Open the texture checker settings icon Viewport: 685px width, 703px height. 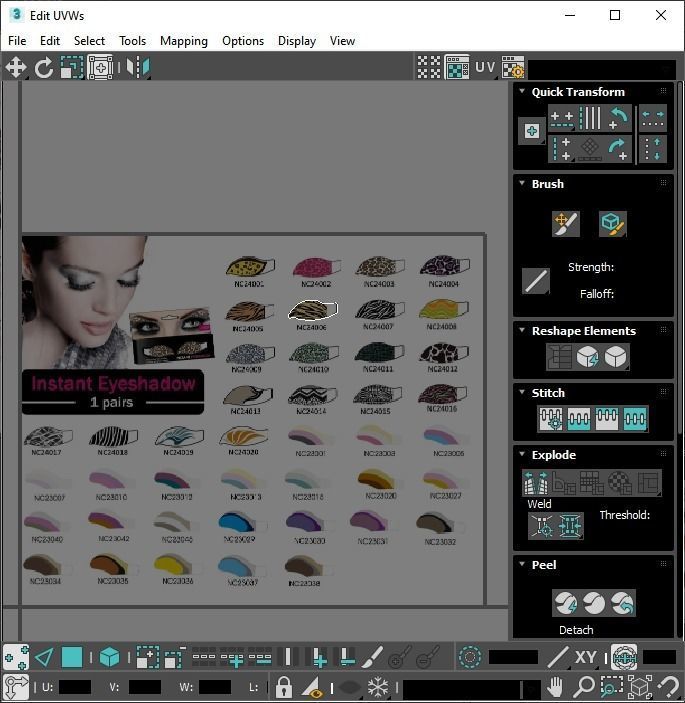pos(513,67)
